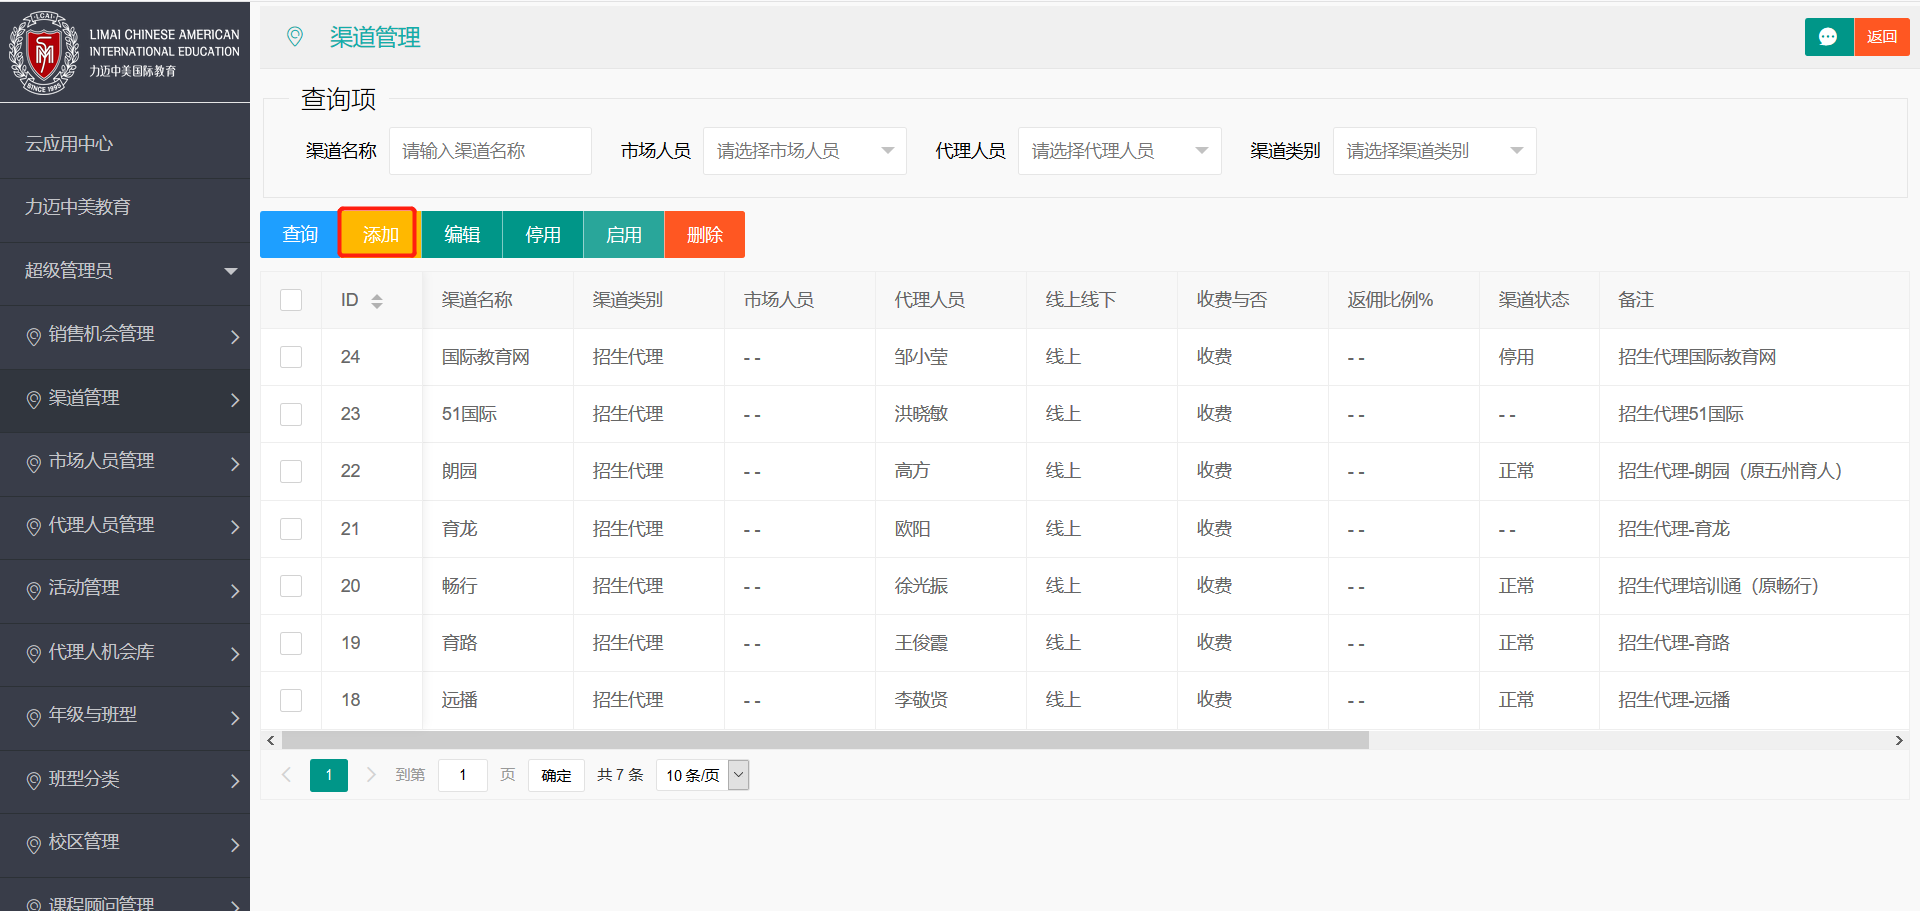
Task: Click the 确定 pagination confirm button
Action: coord(556,775)
